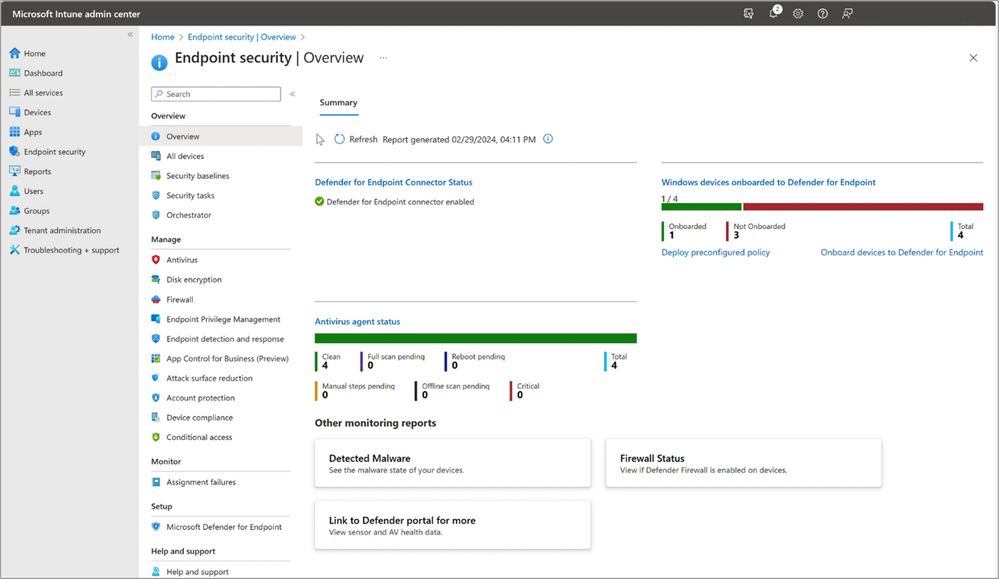Viewport: 999px width, 579px height.
Task: Click the green Antivirus agent status bar
Action: (x=475, y=338)
